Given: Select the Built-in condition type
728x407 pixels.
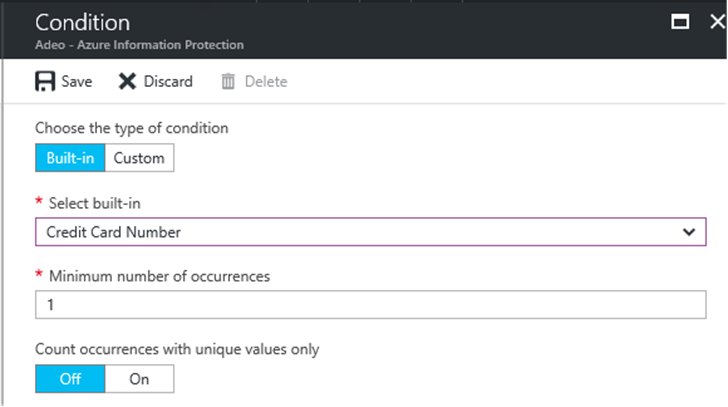Looking at the screenshot, I should coord(70,158).
